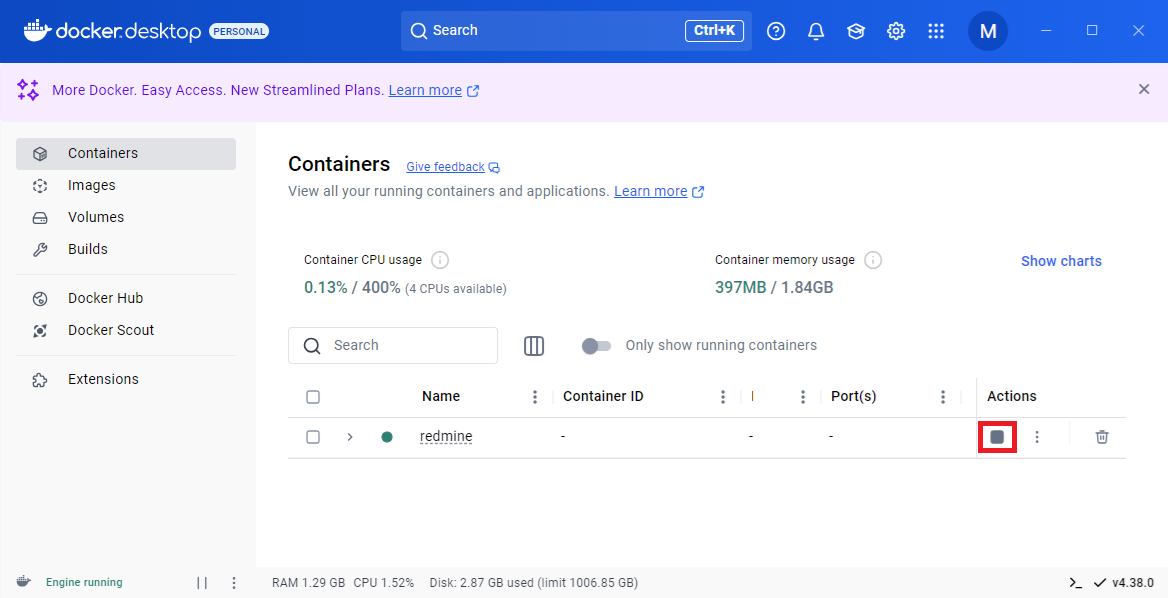The height and width of the screenshot is (598, 1168).
Task: Open Images in sidebar
Action: pos(126,185)
